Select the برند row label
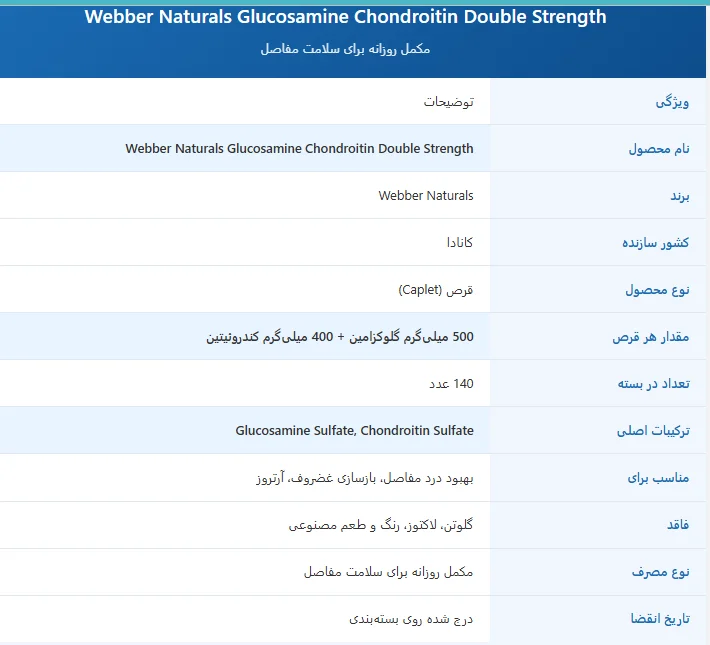The height and width of the screenshot is (645, 710). click(681, 196)
